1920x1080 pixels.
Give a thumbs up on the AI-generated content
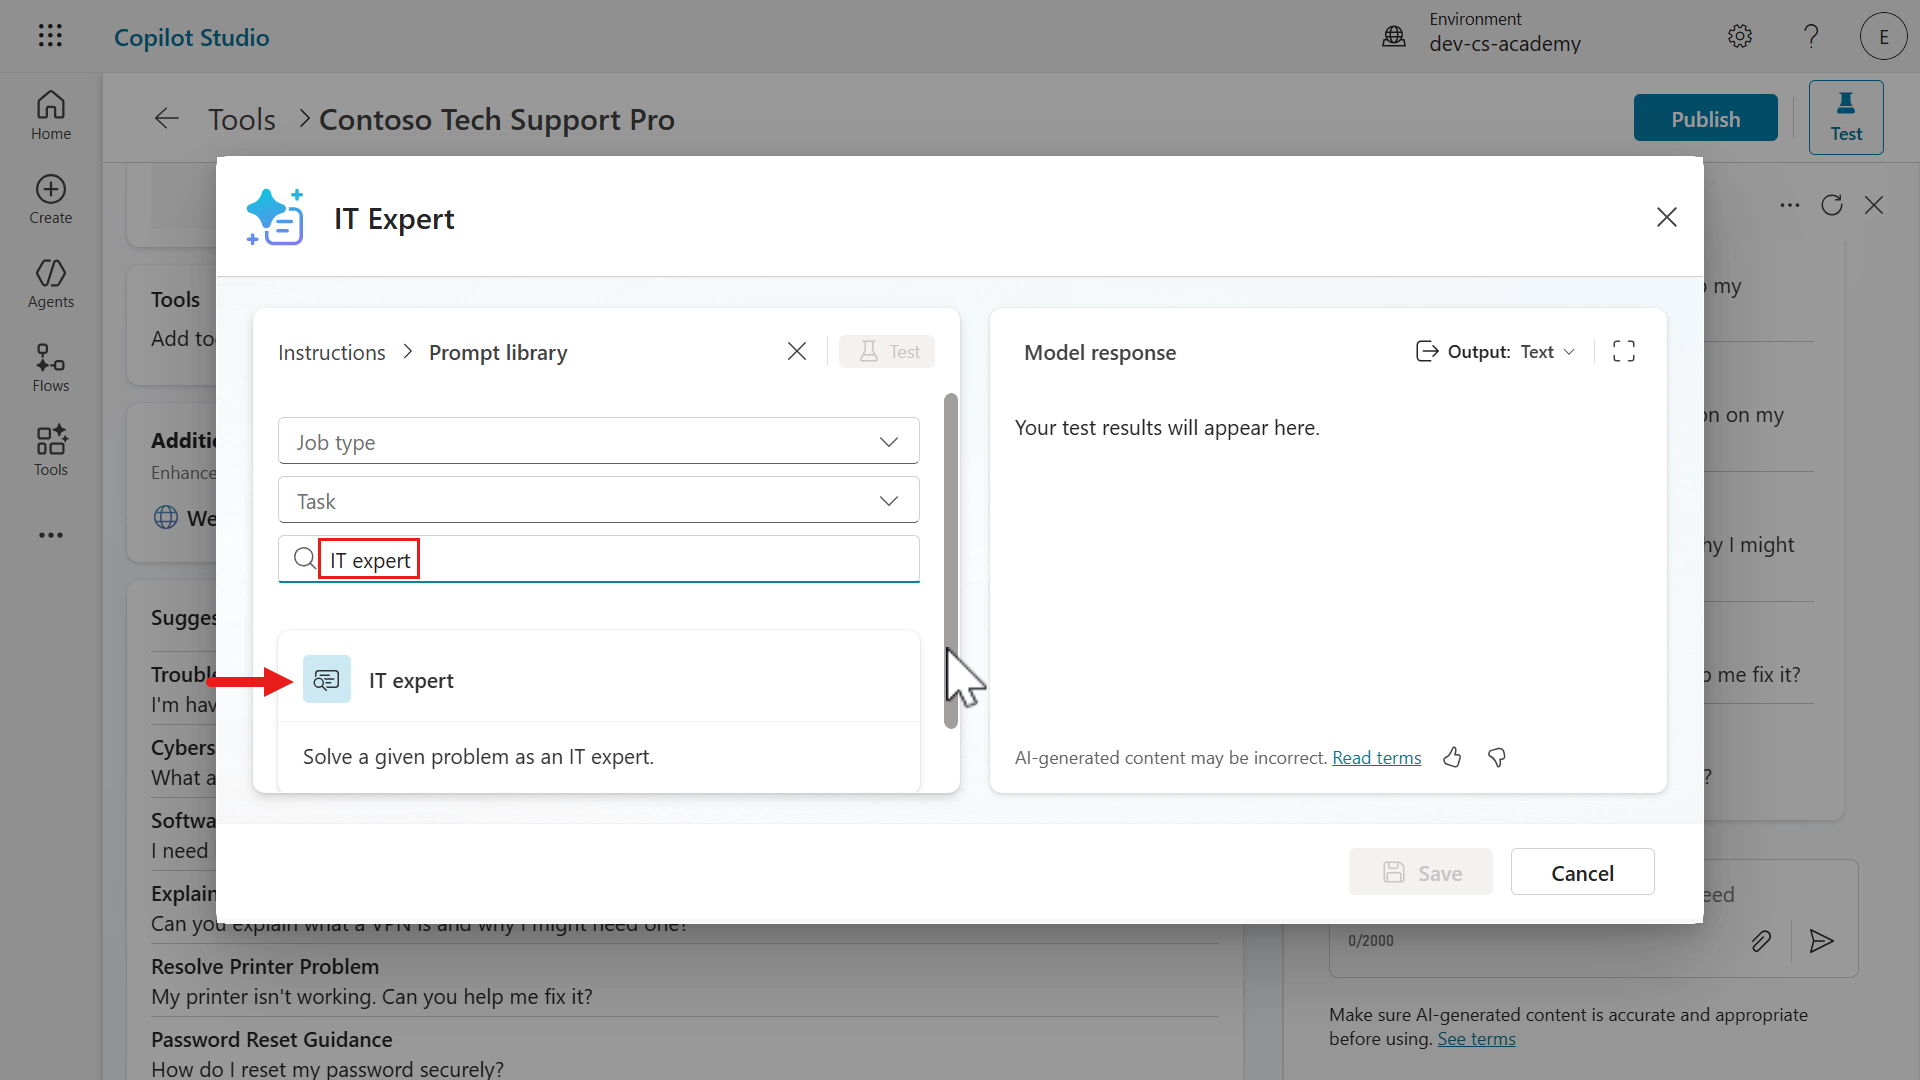pos(1452,757)
